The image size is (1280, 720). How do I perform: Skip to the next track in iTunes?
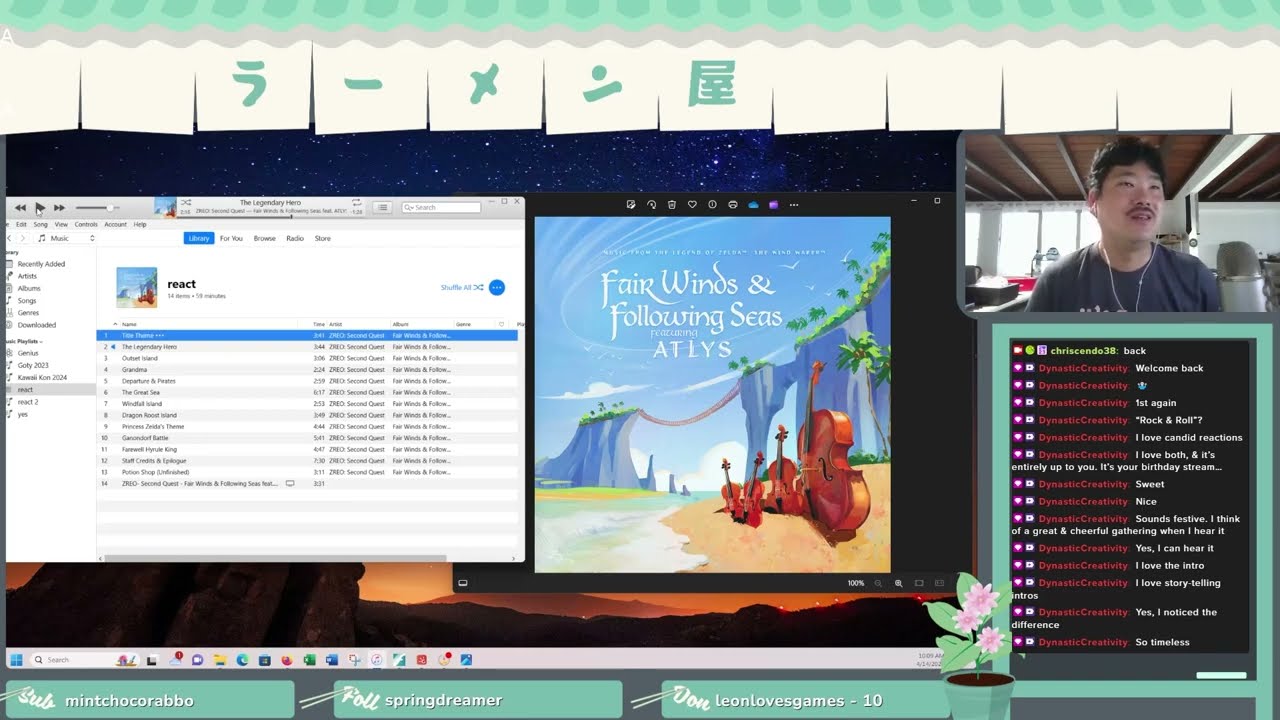point(59,208)
